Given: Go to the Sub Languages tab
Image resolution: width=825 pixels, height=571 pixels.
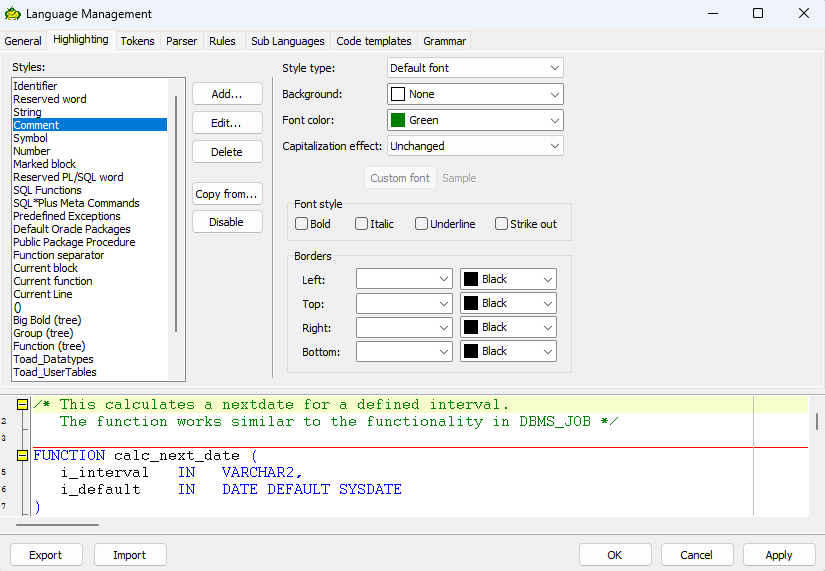Looking at the screenshot, I should coord(288,41).
